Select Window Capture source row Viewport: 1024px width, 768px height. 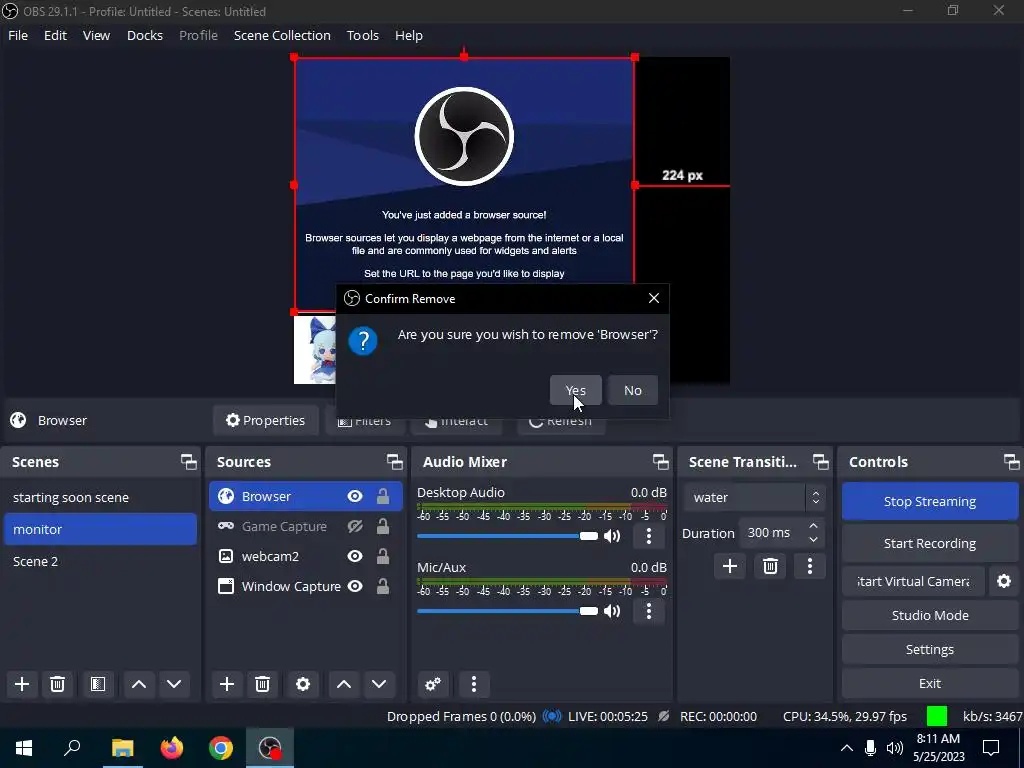(x=306, y=586)
